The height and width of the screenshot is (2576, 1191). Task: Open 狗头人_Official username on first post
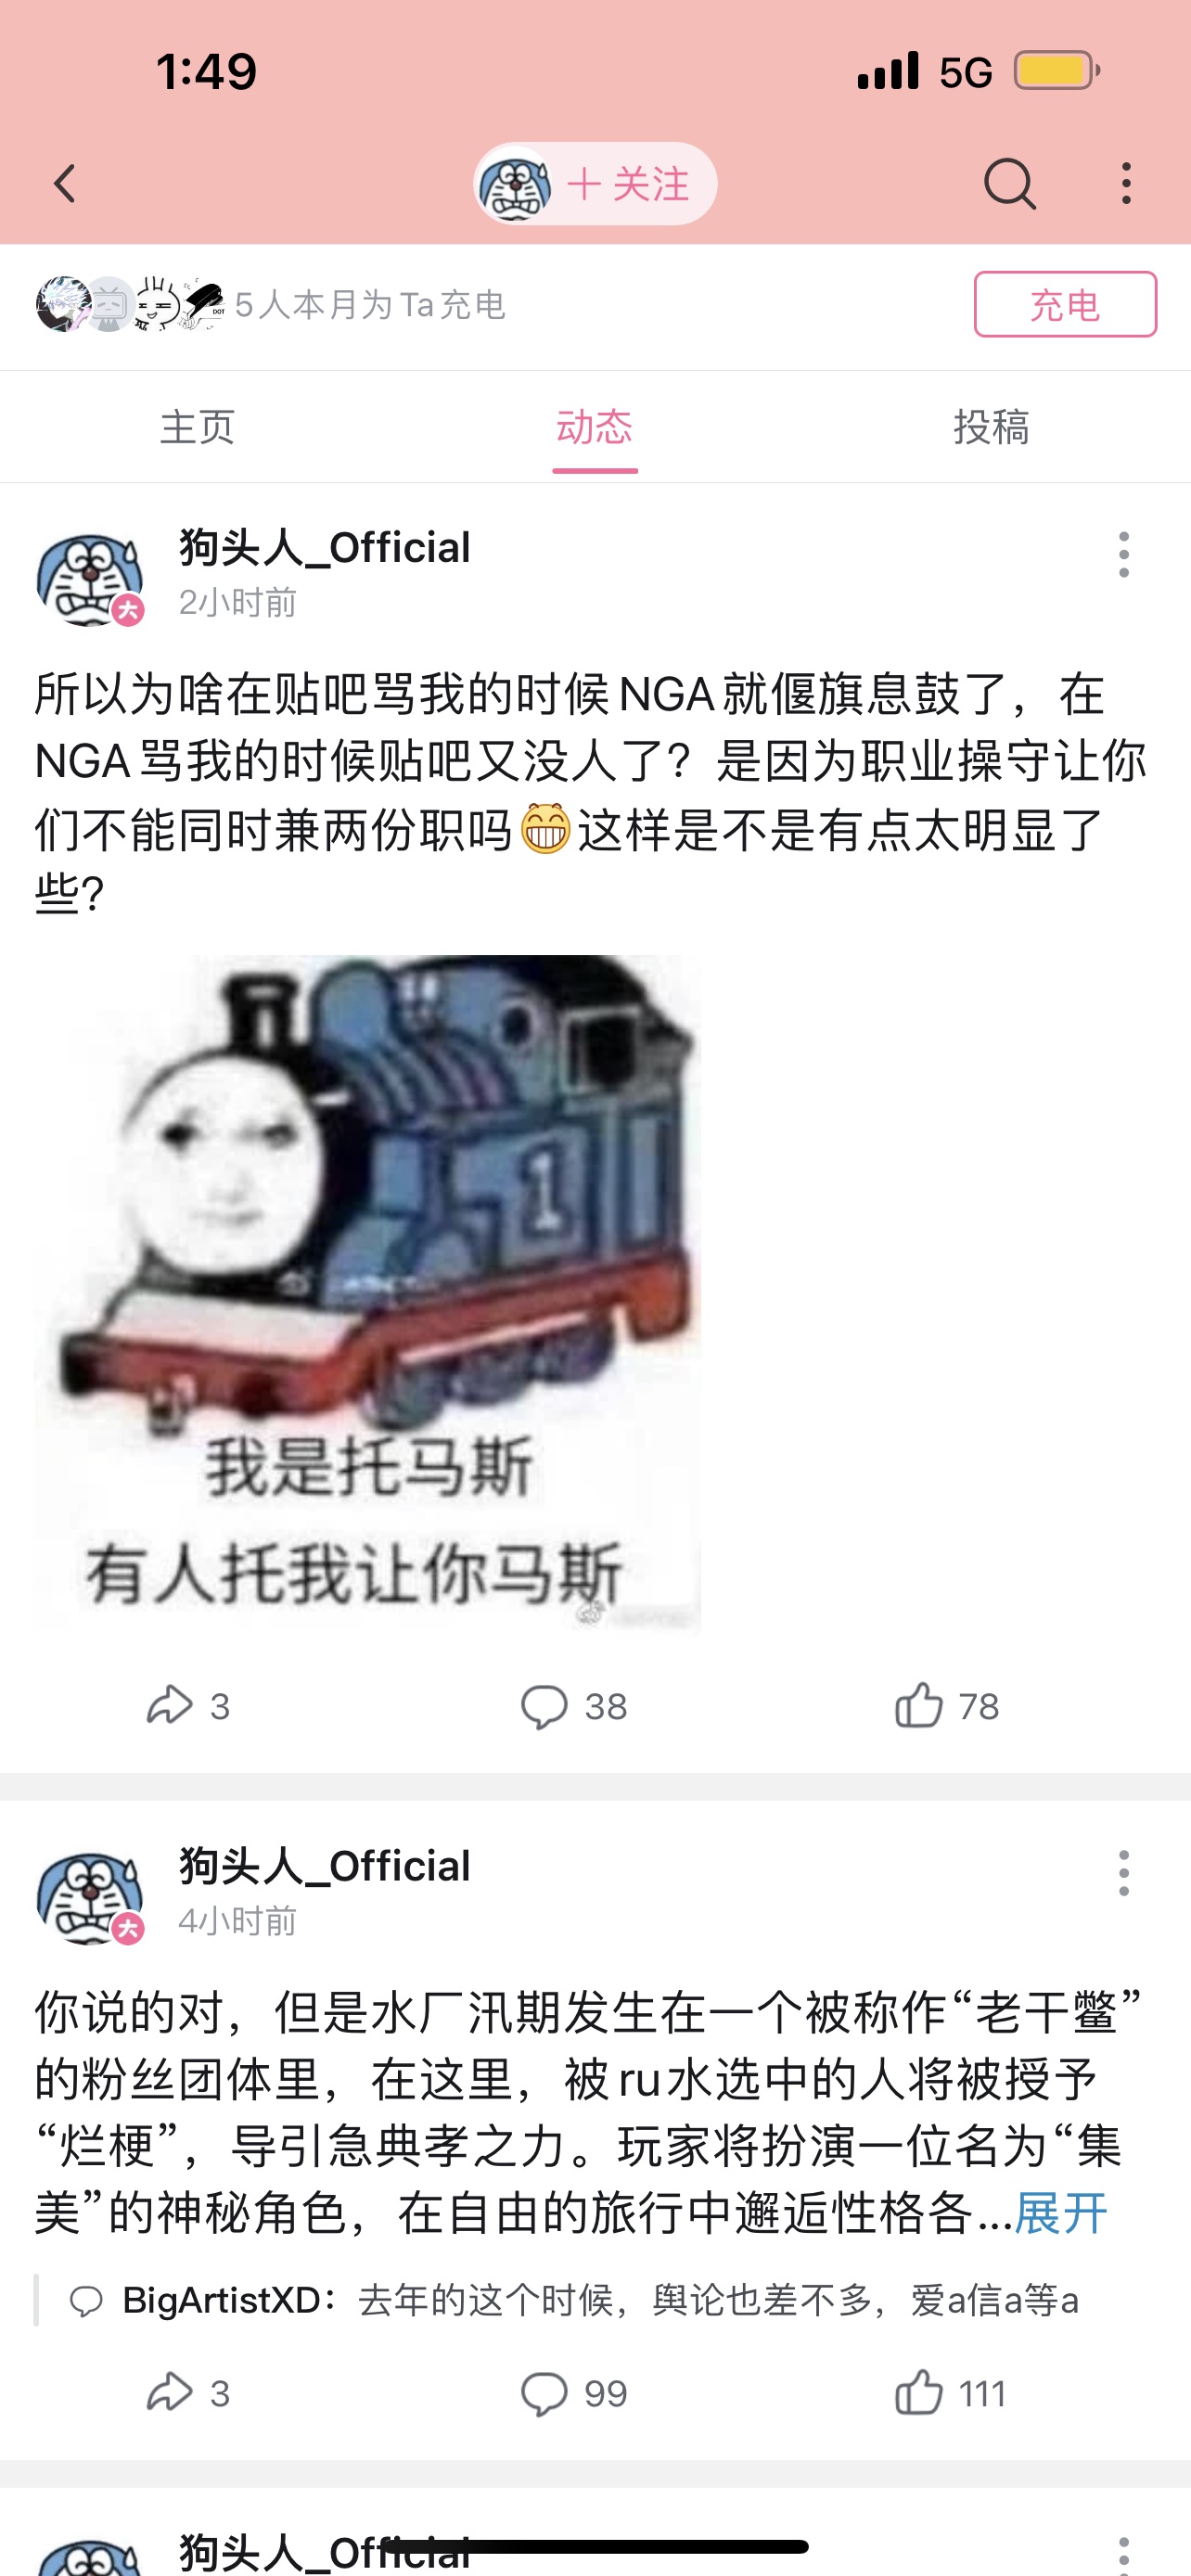(x=325, y=548)
